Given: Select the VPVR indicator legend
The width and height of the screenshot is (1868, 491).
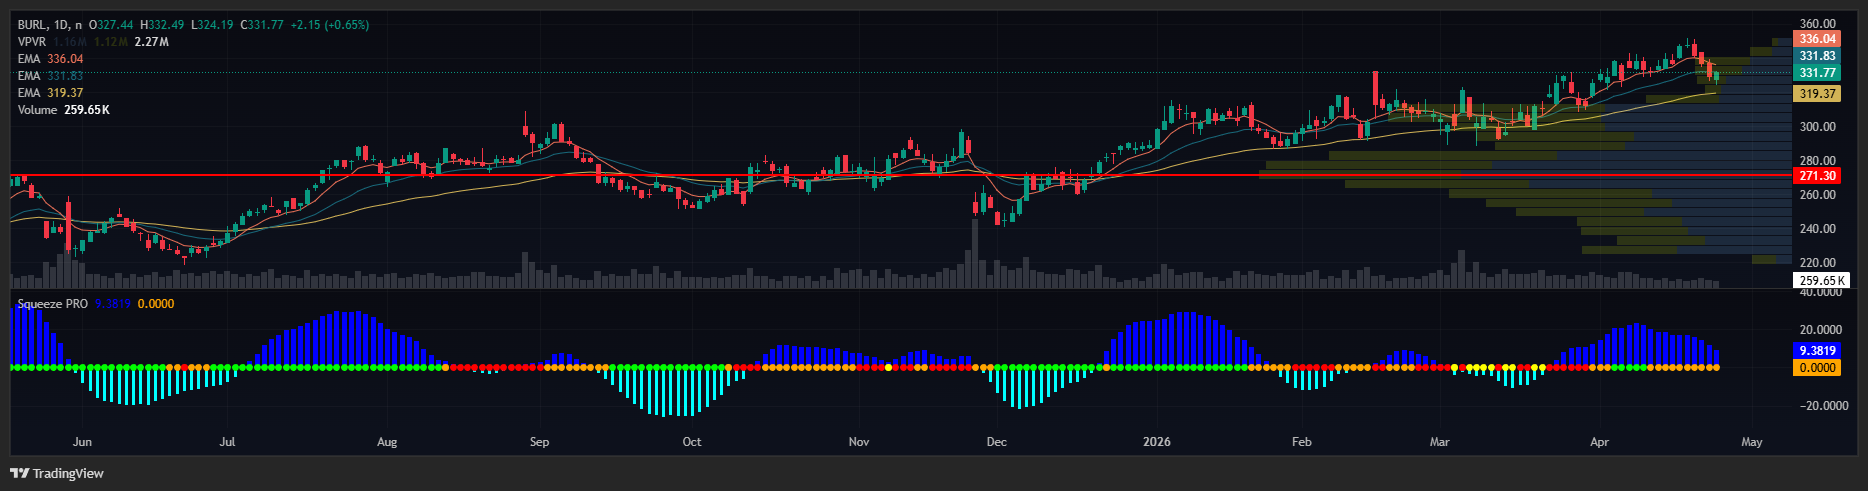Looking at the screenshot, I should point(32,42).
